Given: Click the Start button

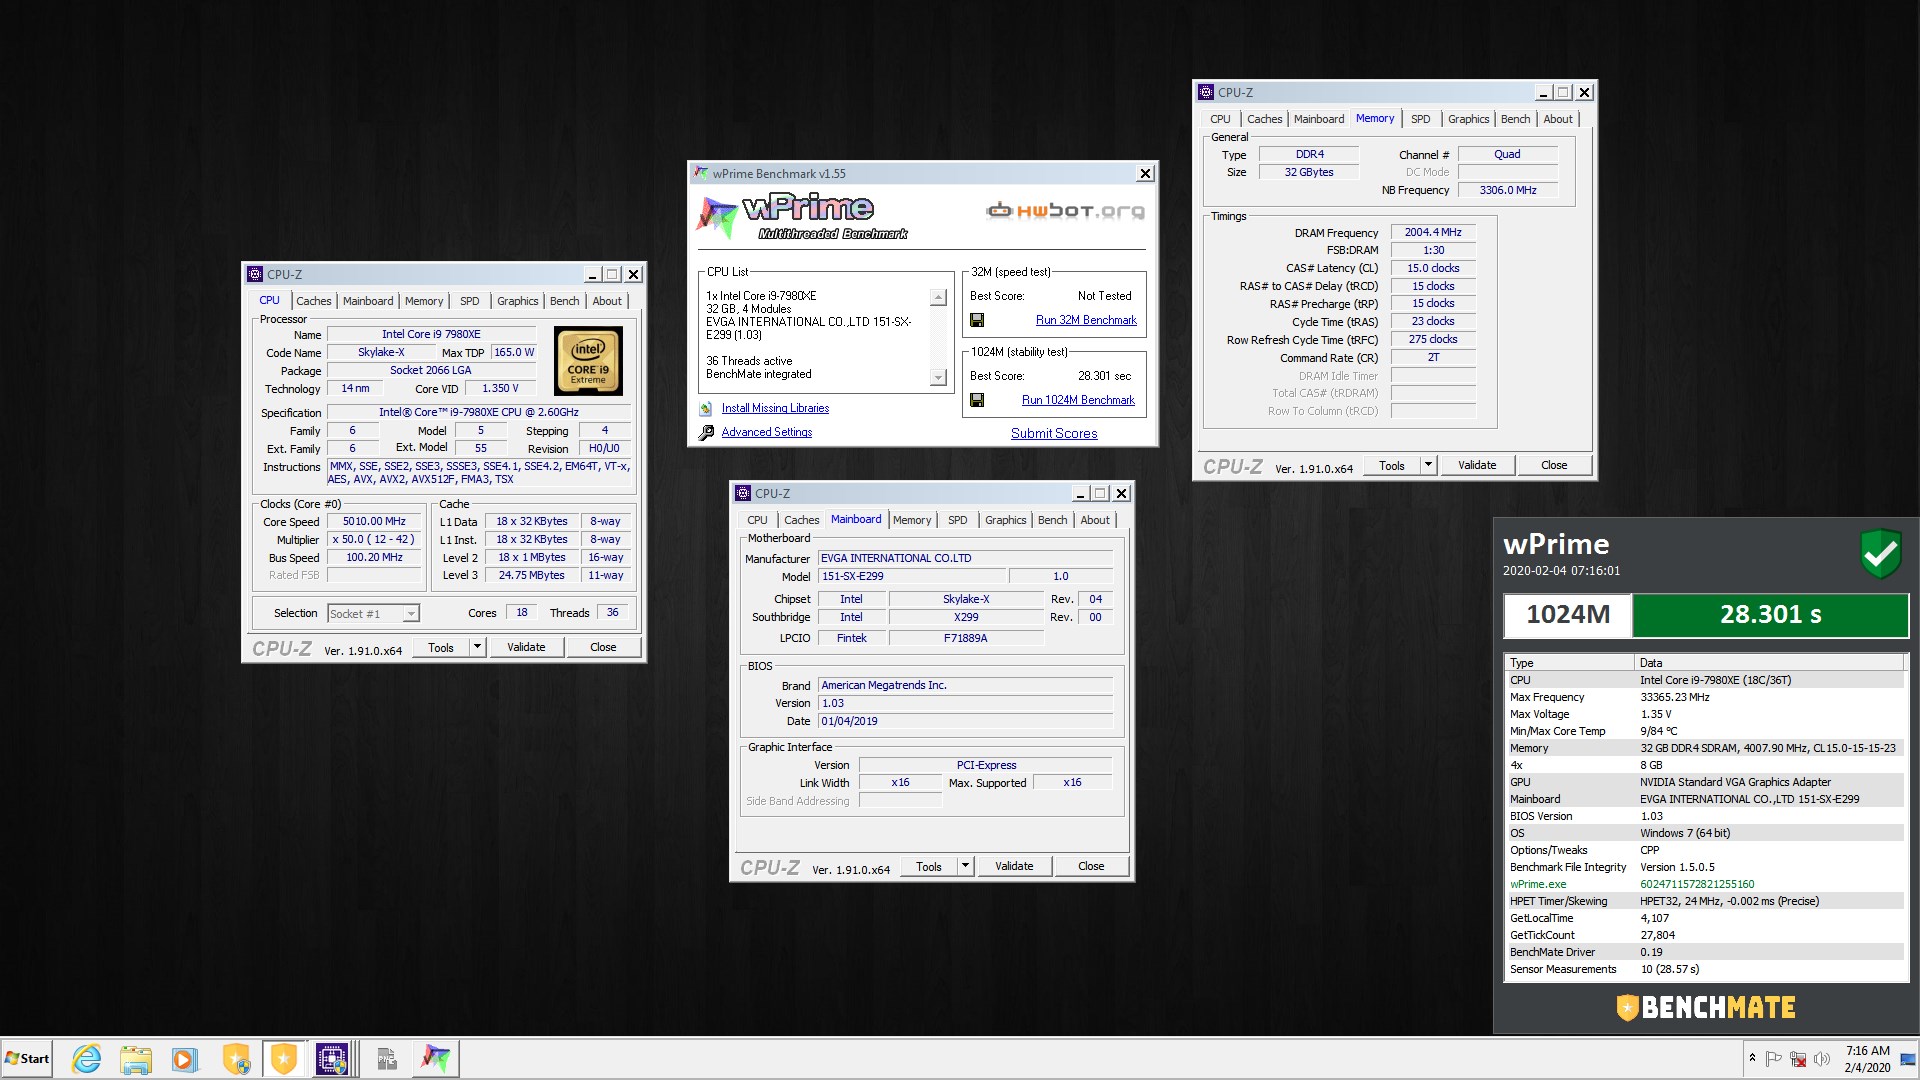Looking at the screenshot, I should pyautogui.click(x=27, y=1058).
